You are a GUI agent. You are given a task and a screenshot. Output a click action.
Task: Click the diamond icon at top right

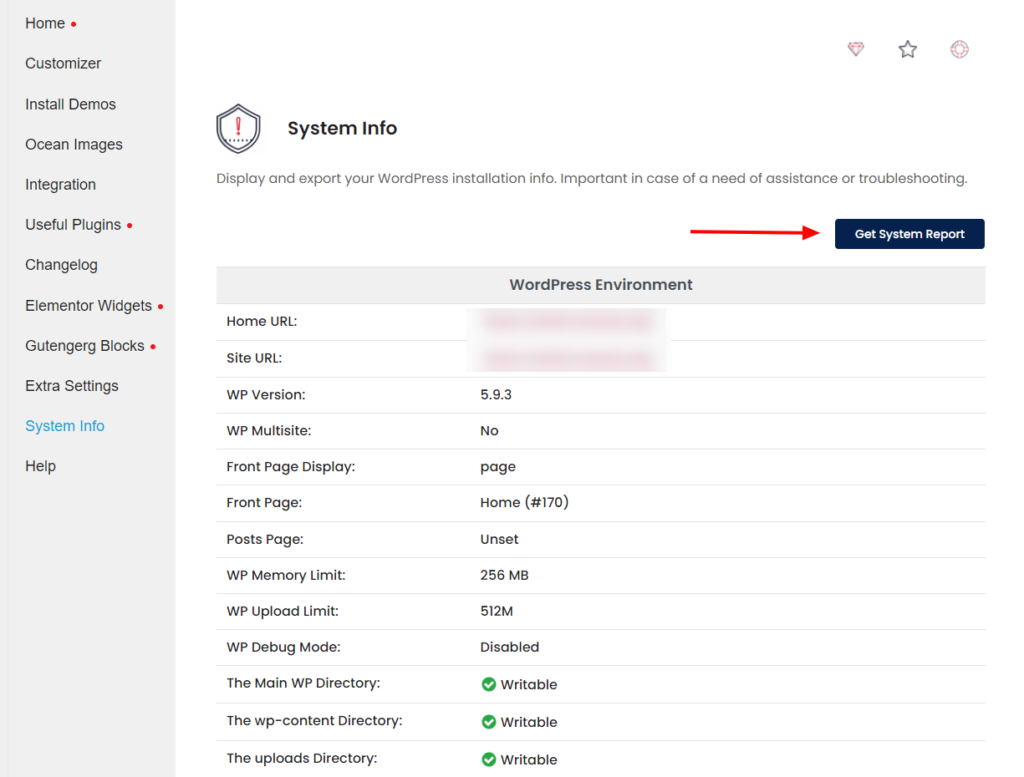[x=855, y=49]
